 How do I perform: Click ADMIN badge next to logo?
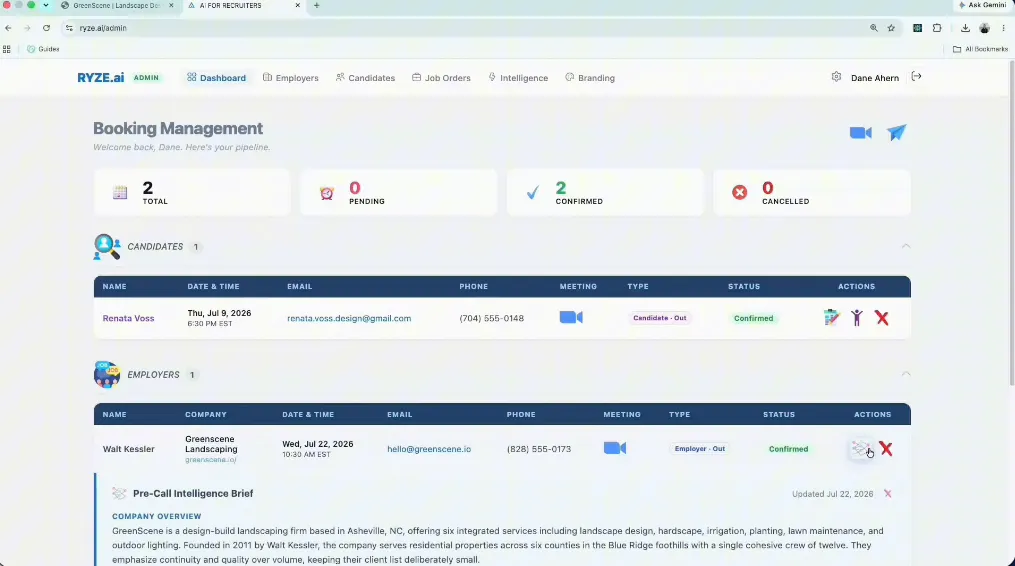click(x=146, y=77)
